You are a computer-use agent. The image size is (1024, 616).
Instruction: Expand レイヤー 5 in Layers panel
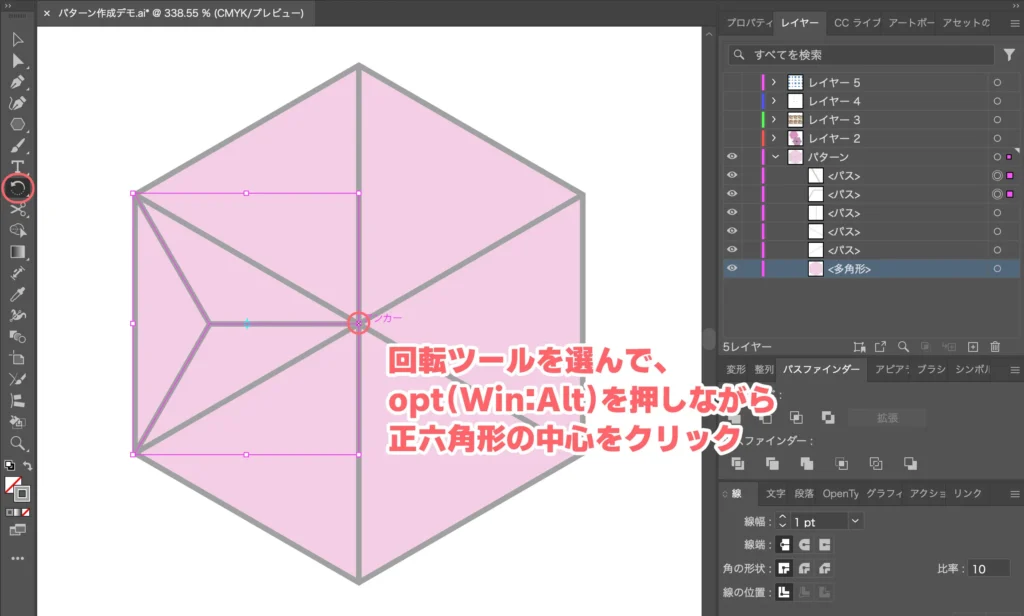(x=776, y=82)
